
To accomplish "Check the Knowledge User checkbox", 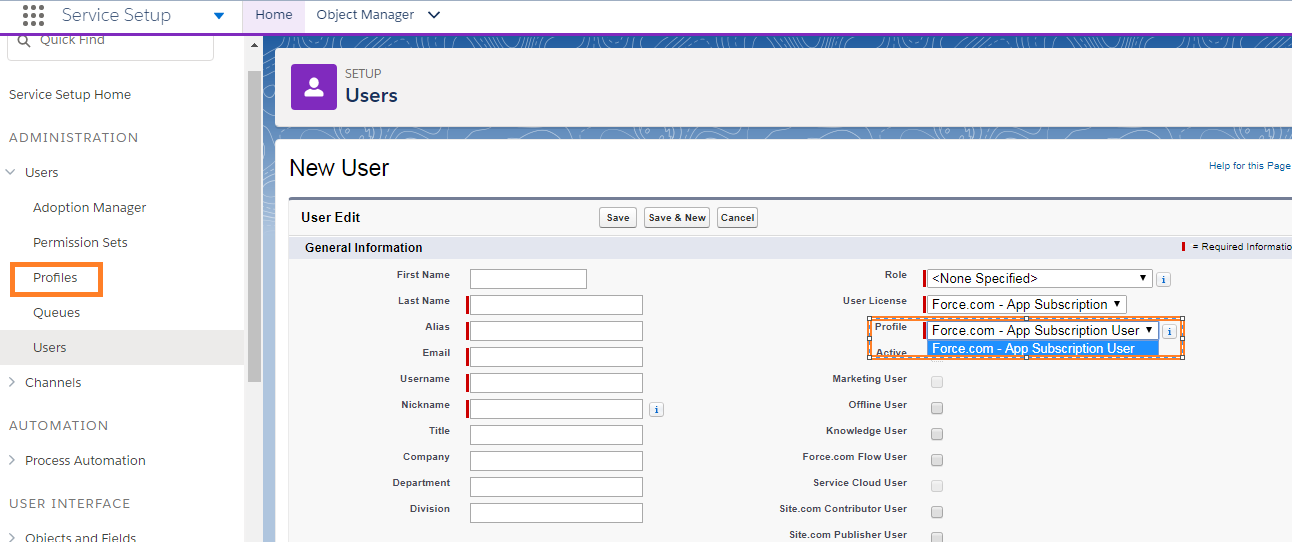I will (937, 434).
